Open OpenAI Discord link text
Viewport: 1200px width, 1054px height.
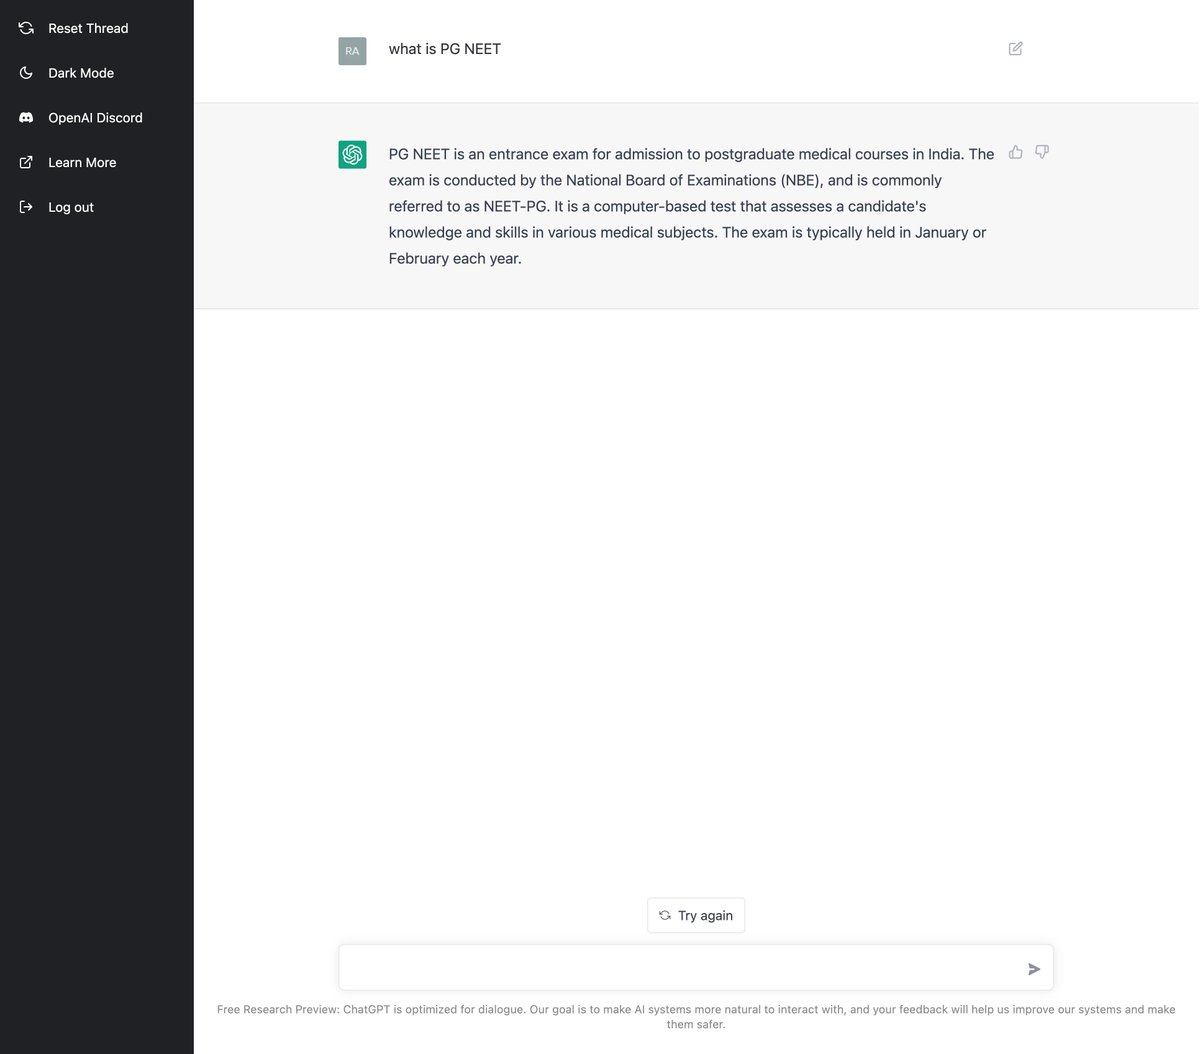pyautogui.click(x=95, y=118)
